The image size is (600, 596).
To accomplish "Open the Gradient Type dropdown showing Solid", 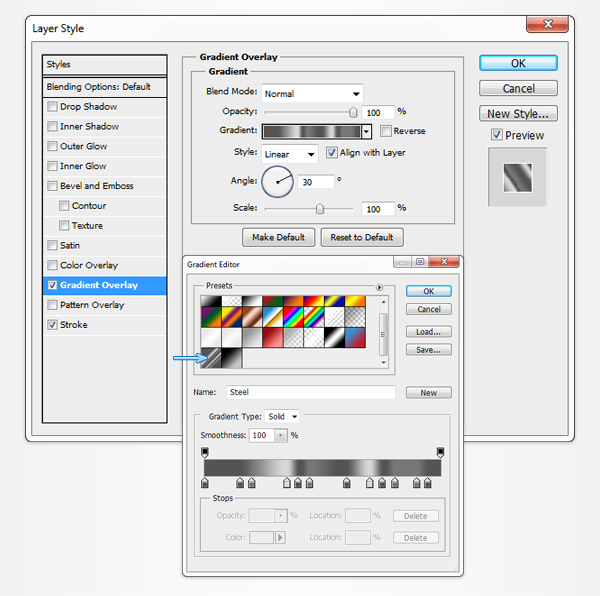I will (282, 416).
